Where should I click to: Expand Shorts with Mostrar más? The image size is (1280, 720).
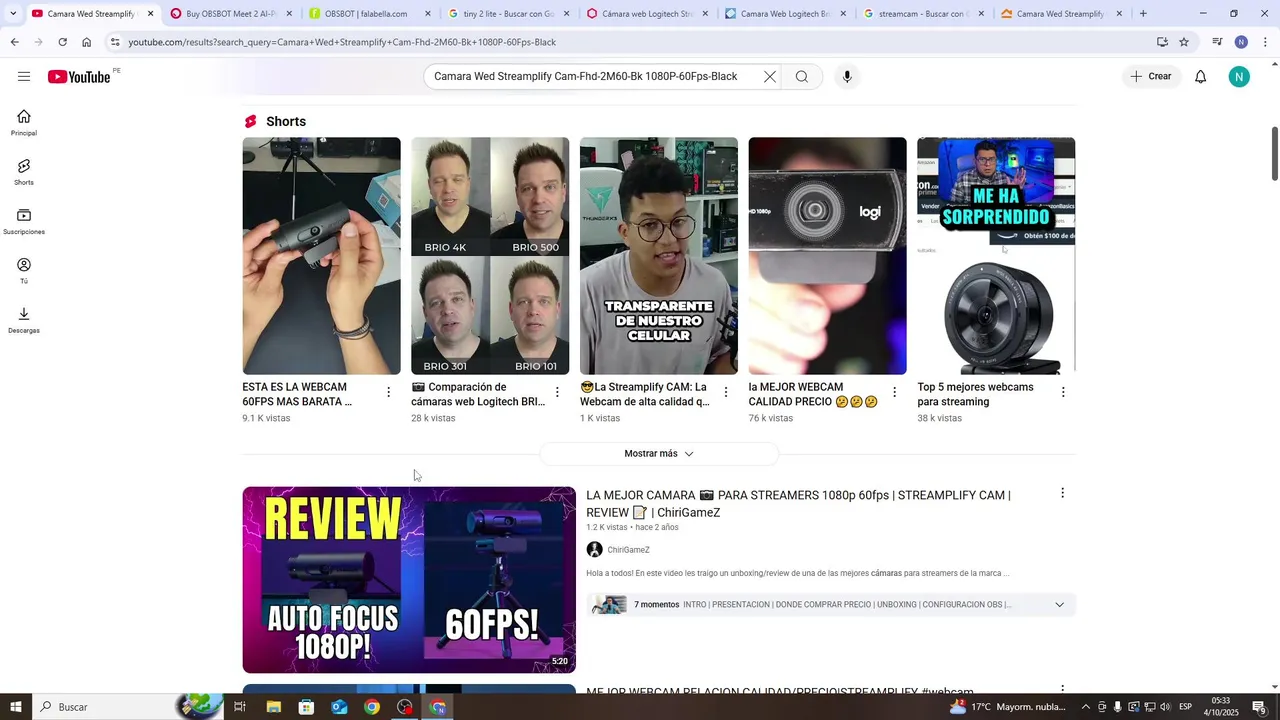pos(659,454)
